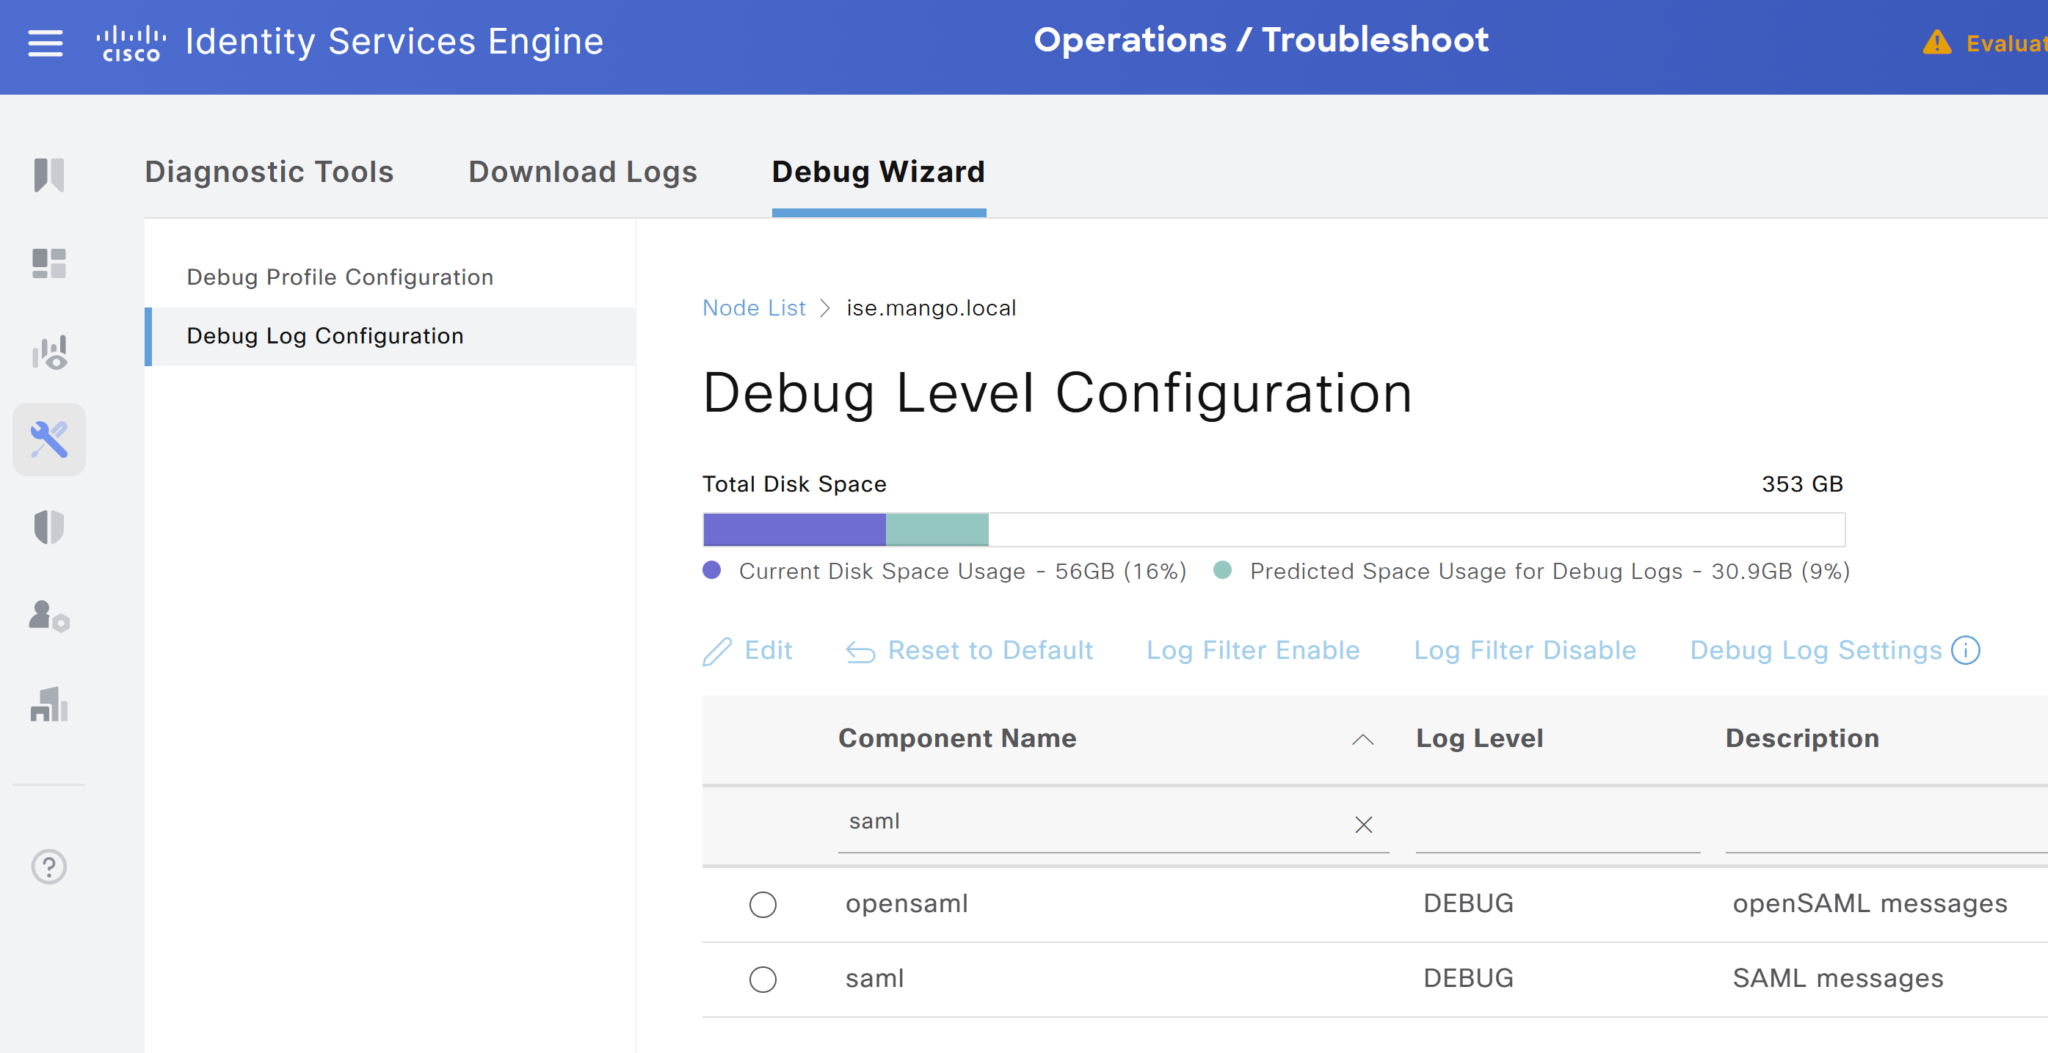Viewport: 2048px width, 1053px height.
Task: Click the purple current usage bar segment
Action: pyautogui.click(x=794, y=529)
